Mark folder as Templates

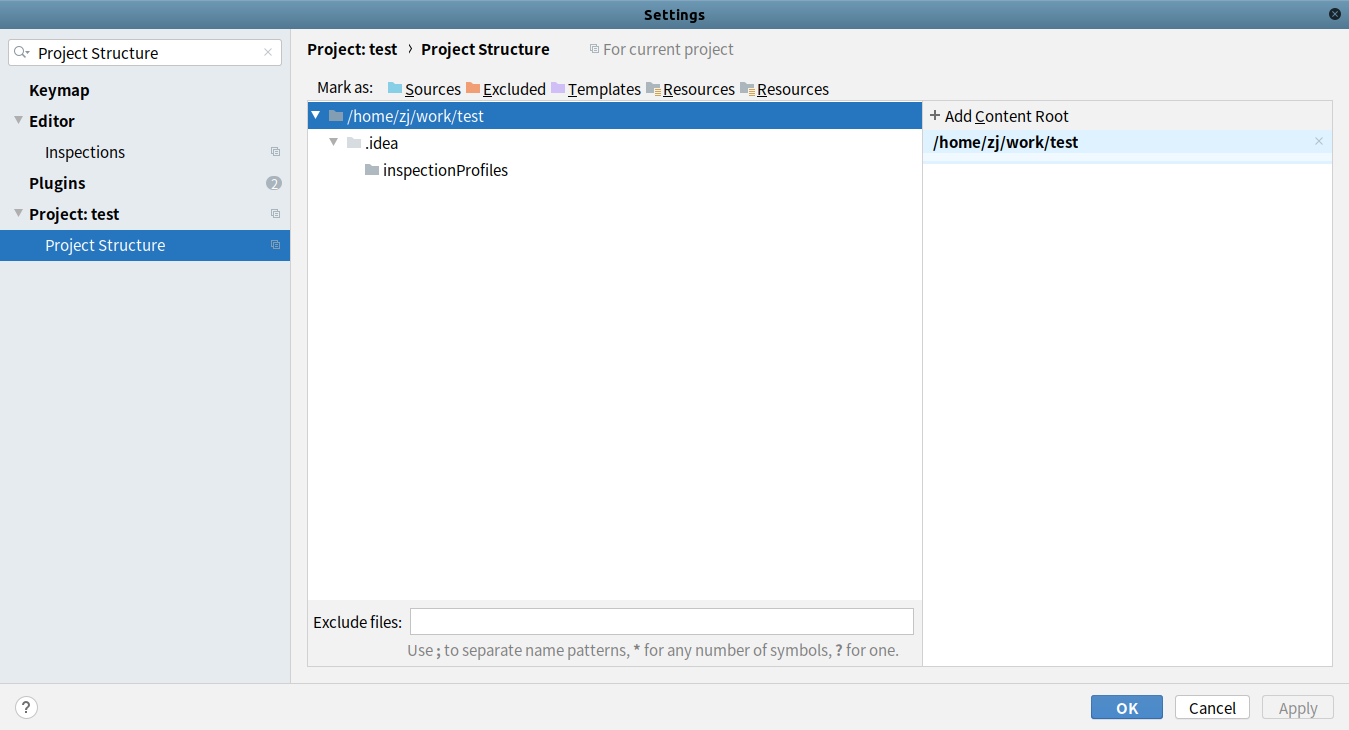[596, 89]
